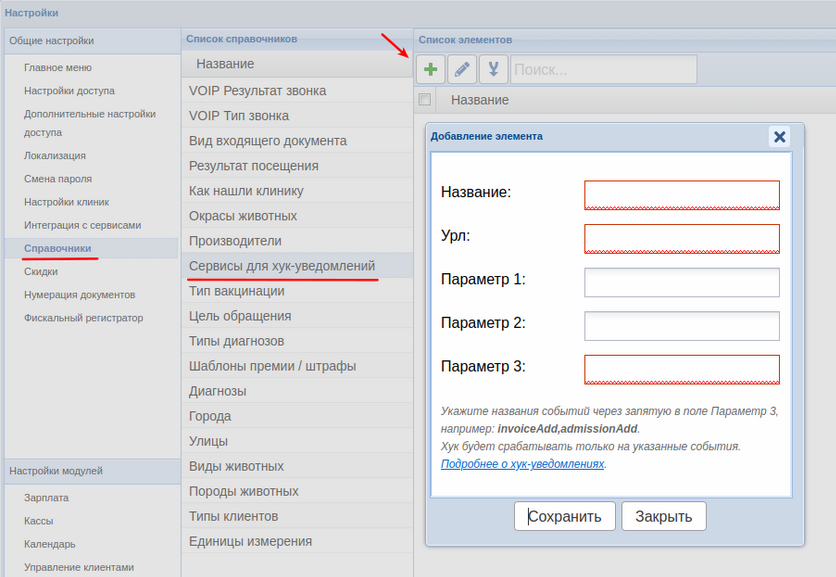Toggle the select-all checkbox in elements list

point(425,100)
